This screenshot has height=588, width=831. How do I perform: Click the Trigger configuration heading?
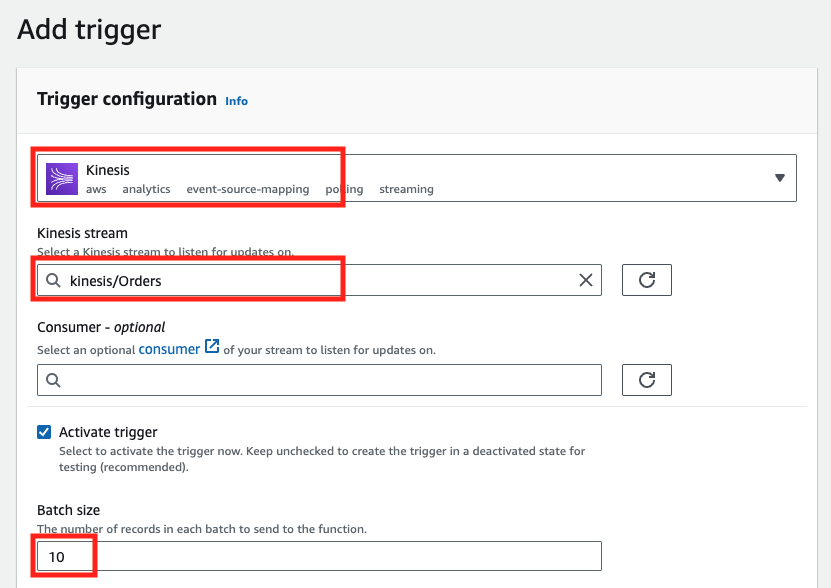[127, 99]
